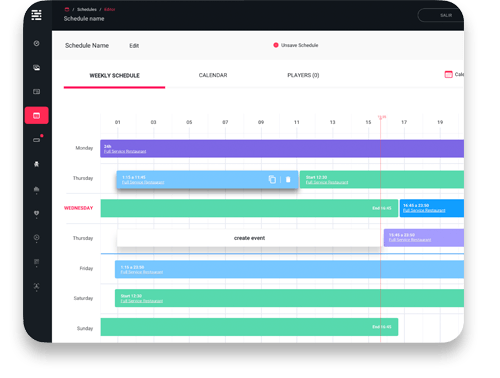Open the dashboard gauge icon in the sidebar
Viewport: 500px width, 378px height.
(37, 43)
